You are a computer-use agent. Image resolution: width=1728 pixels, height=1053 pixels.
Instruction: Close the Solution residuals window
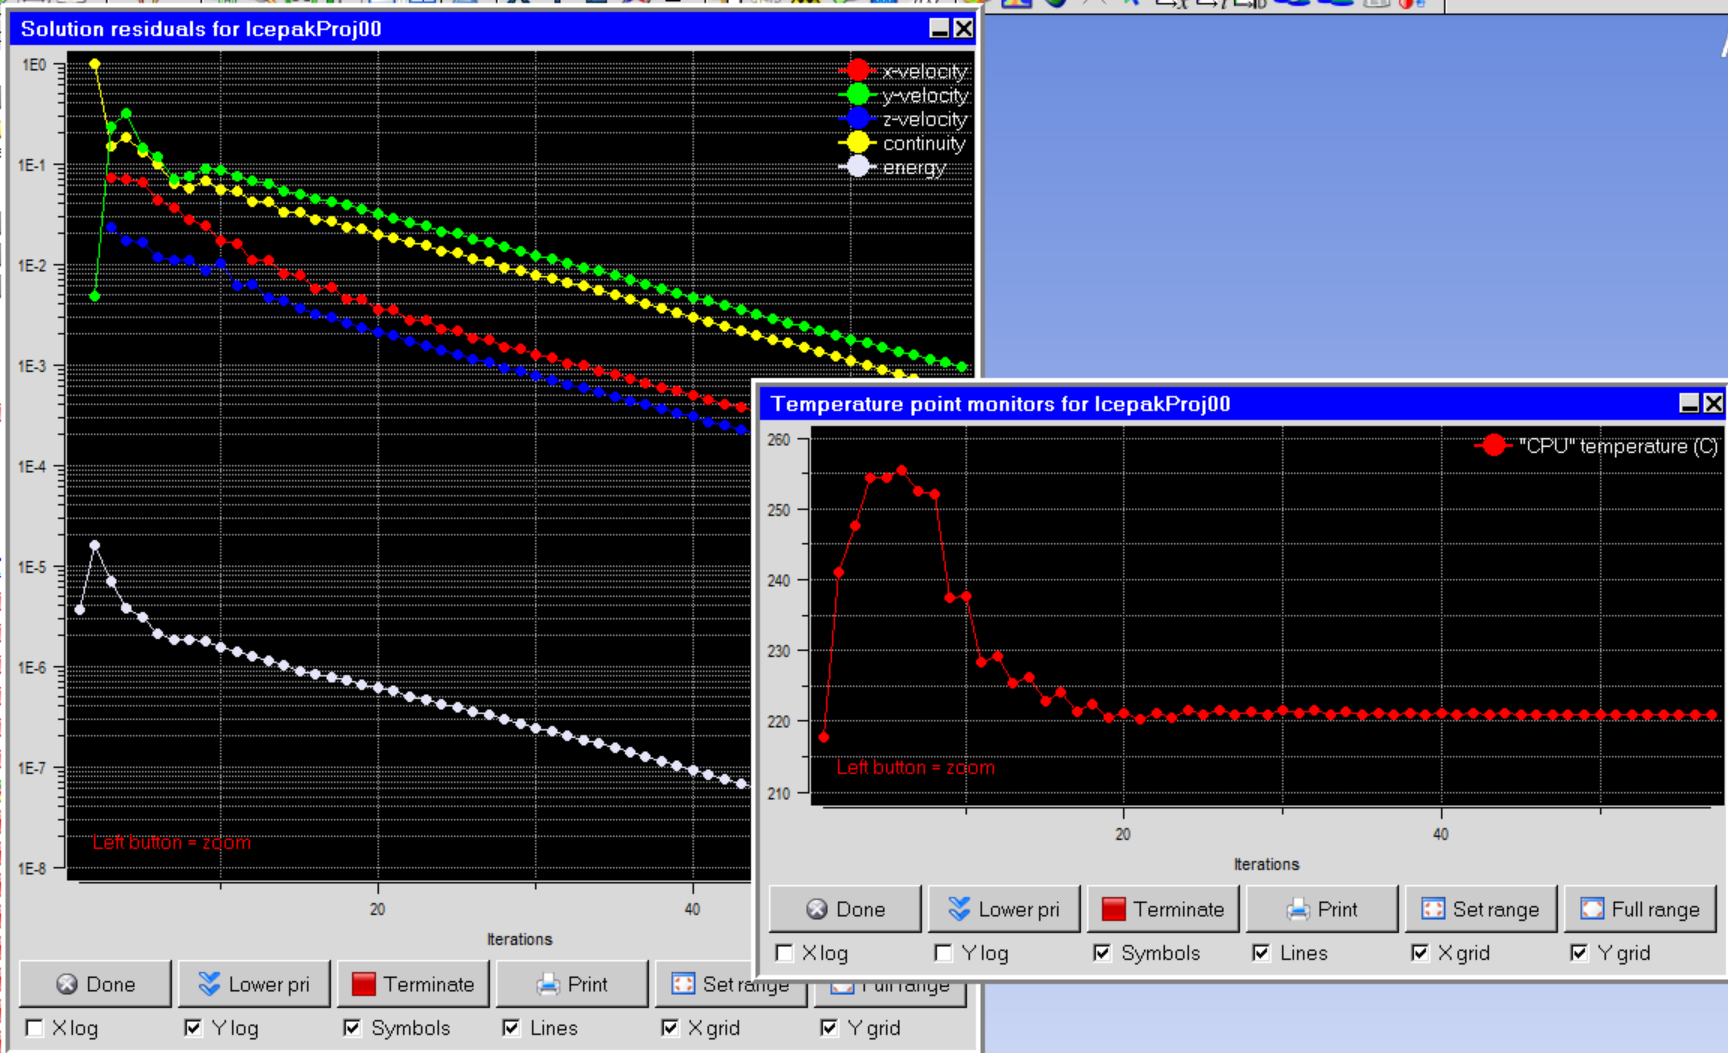pyautogui.click(x=963, y=28)
